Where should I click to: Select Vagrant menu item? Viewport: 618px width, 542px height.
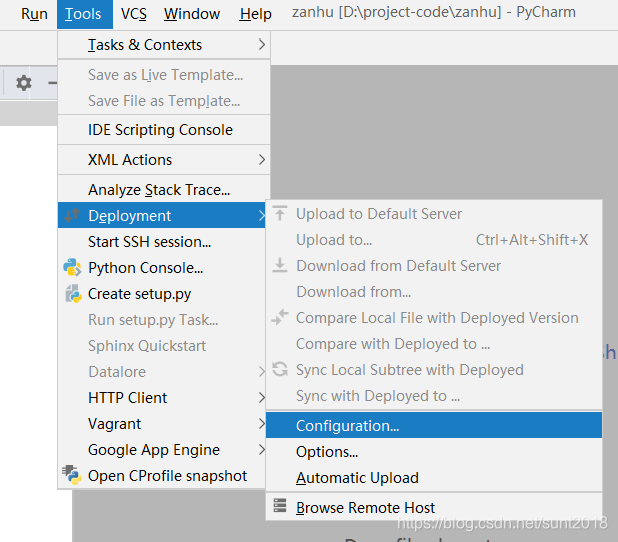coord(162,424)
